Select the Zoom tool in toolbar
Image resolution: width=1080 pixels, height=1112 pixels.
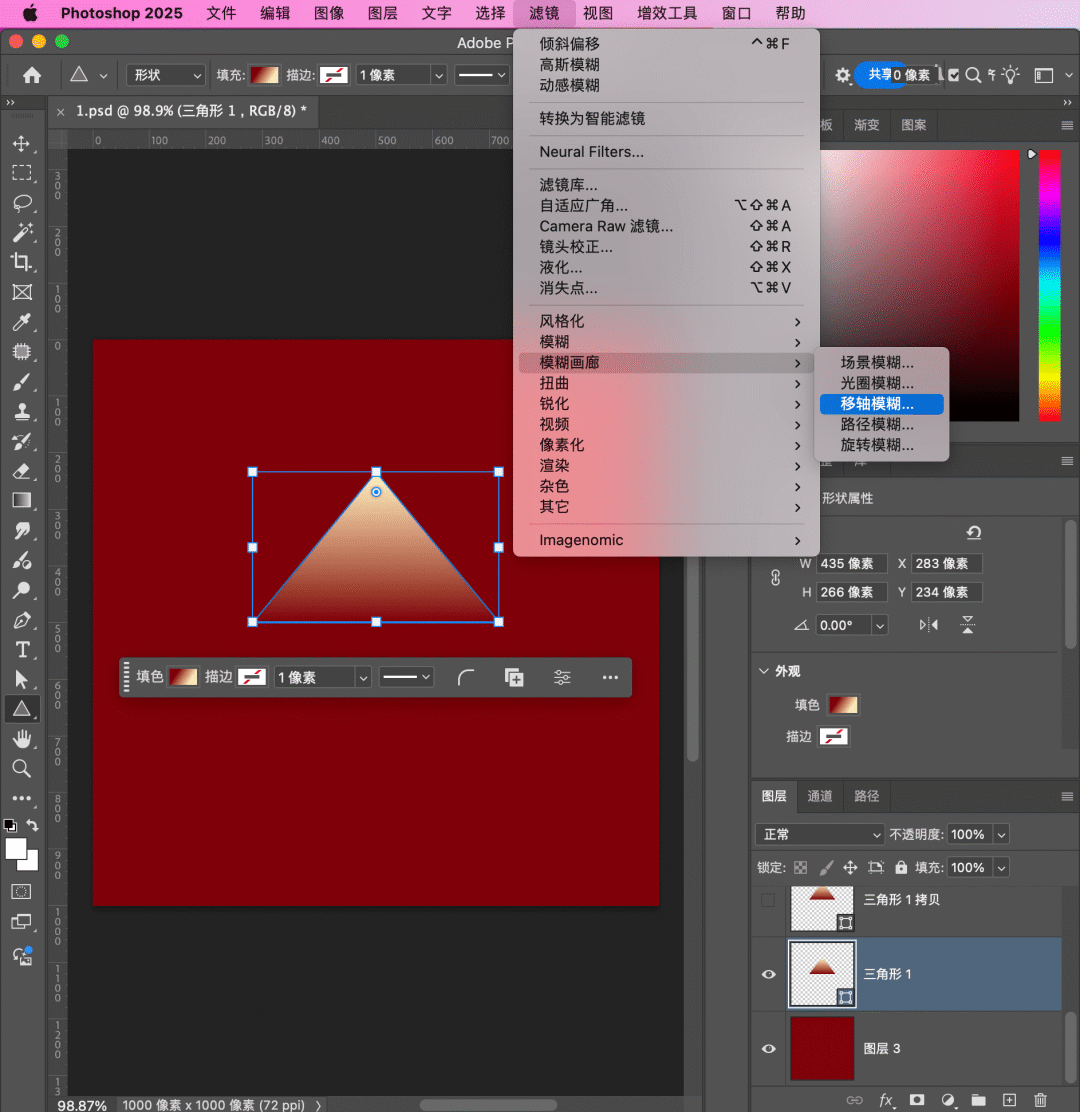click(x=21, y=768)
